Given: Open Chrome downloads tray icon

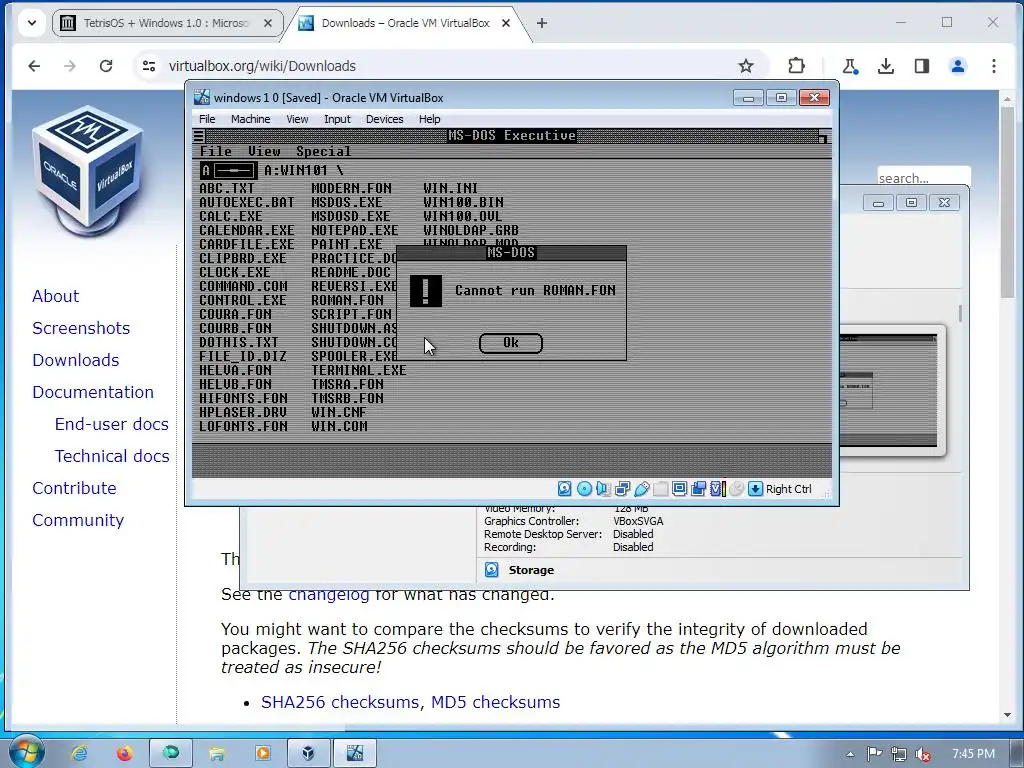Looking at the screenshot, I should 886,66.
